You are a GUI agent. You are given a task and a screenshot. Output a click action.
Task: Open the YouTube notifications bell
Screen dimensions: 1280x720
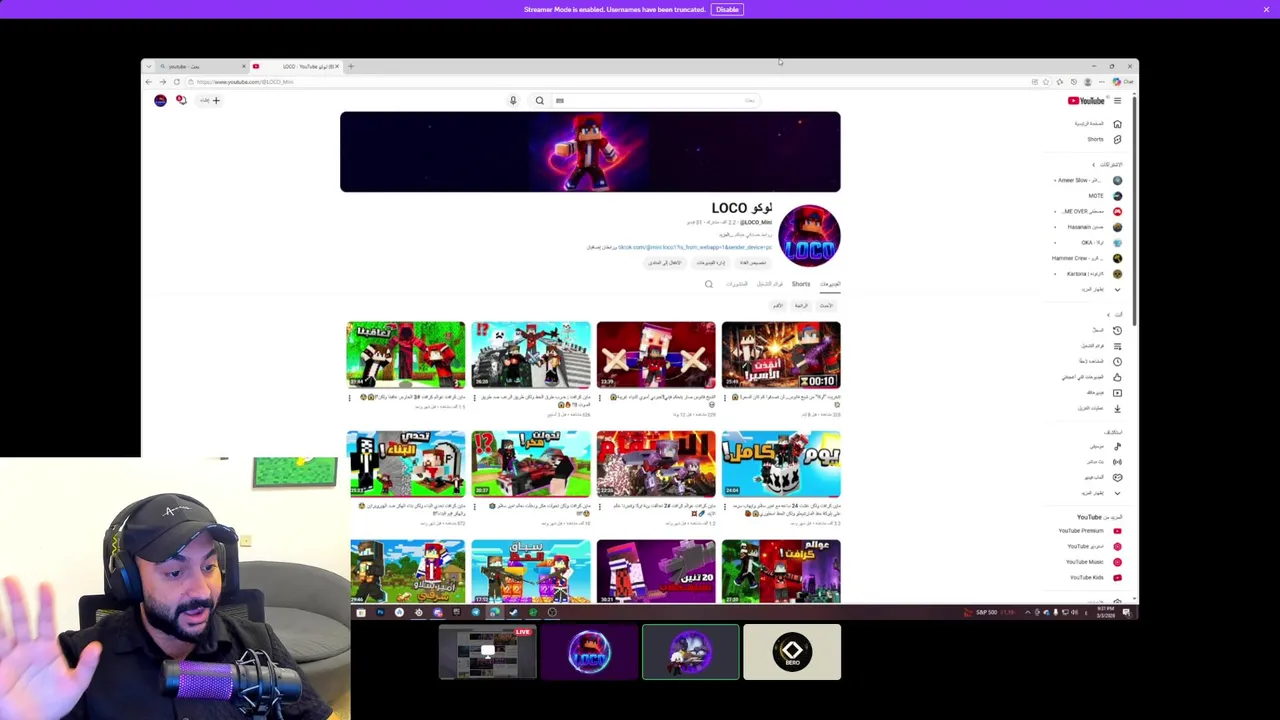click(x=181, y=100)
